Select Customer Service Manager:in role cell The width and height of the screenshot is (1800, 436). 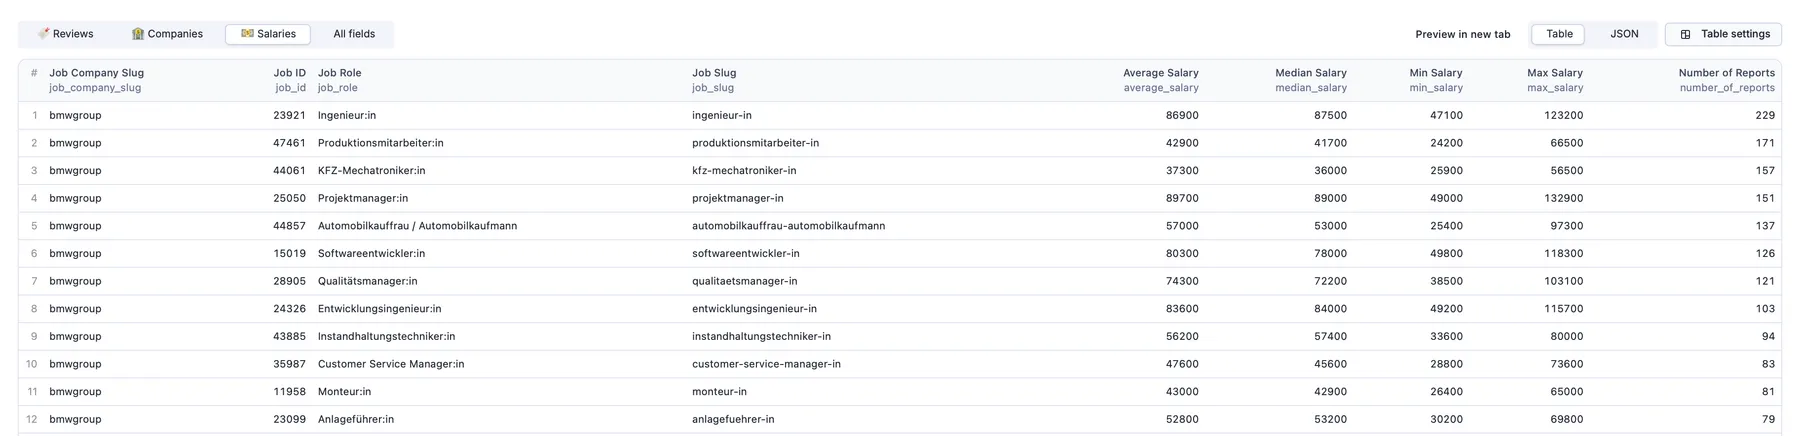[x=391, y=364]
